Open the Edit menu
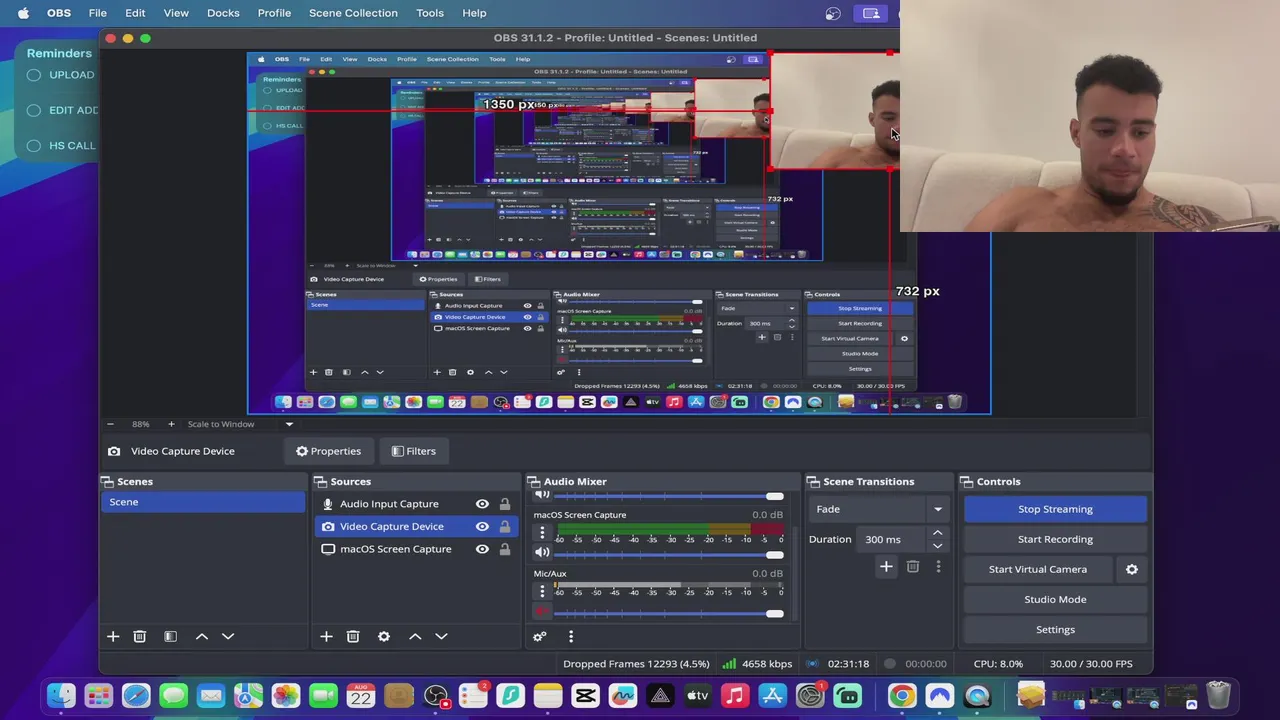The image size is (1280, 720). 135,13
